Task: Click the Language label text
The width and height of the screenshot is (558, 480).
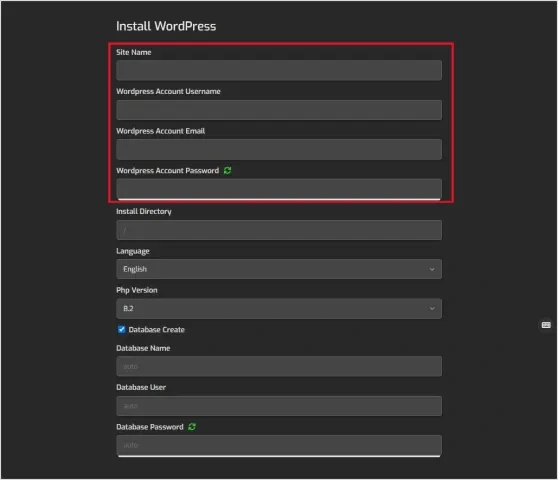Action: click(x=133, y=251)
